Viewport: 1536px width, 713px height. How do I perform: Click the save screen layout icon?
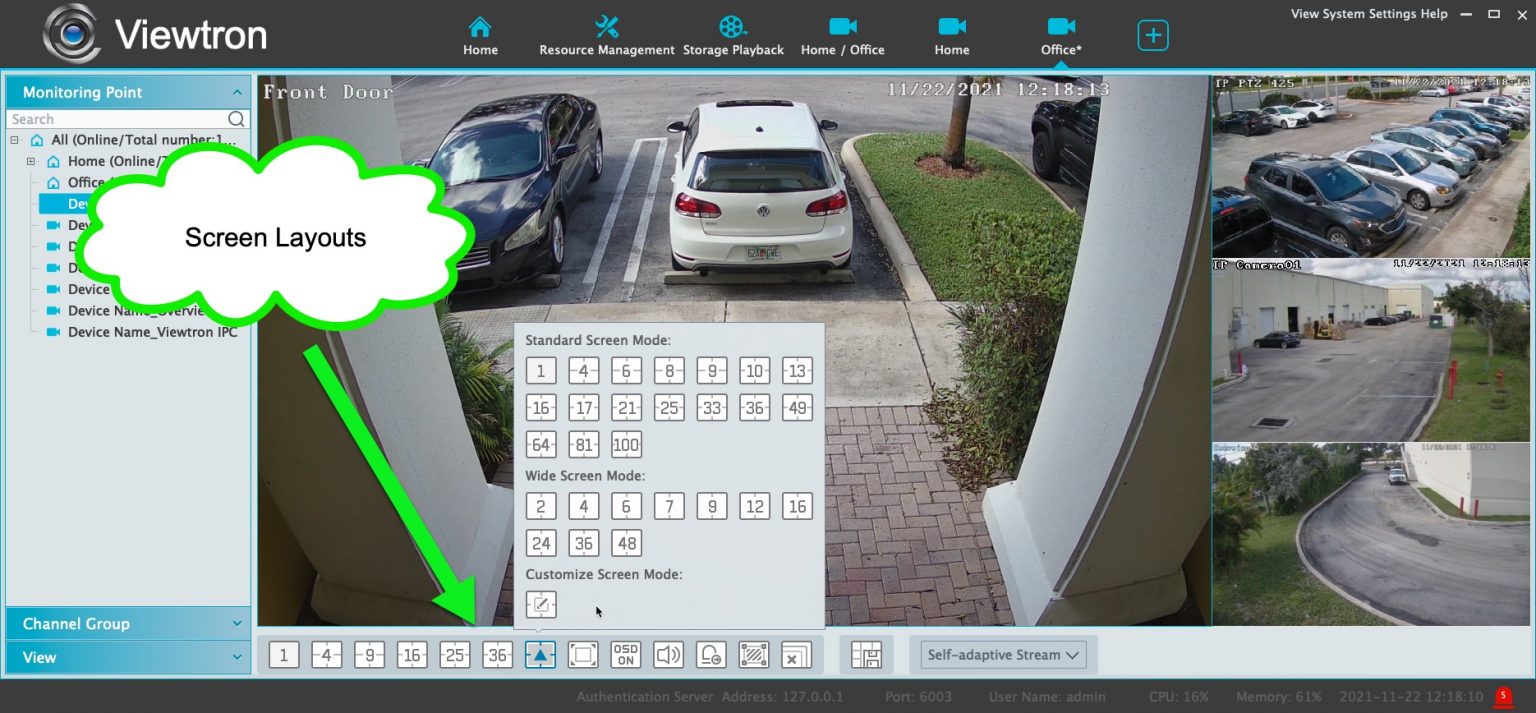pyautogui.click(x=866, y=655)
